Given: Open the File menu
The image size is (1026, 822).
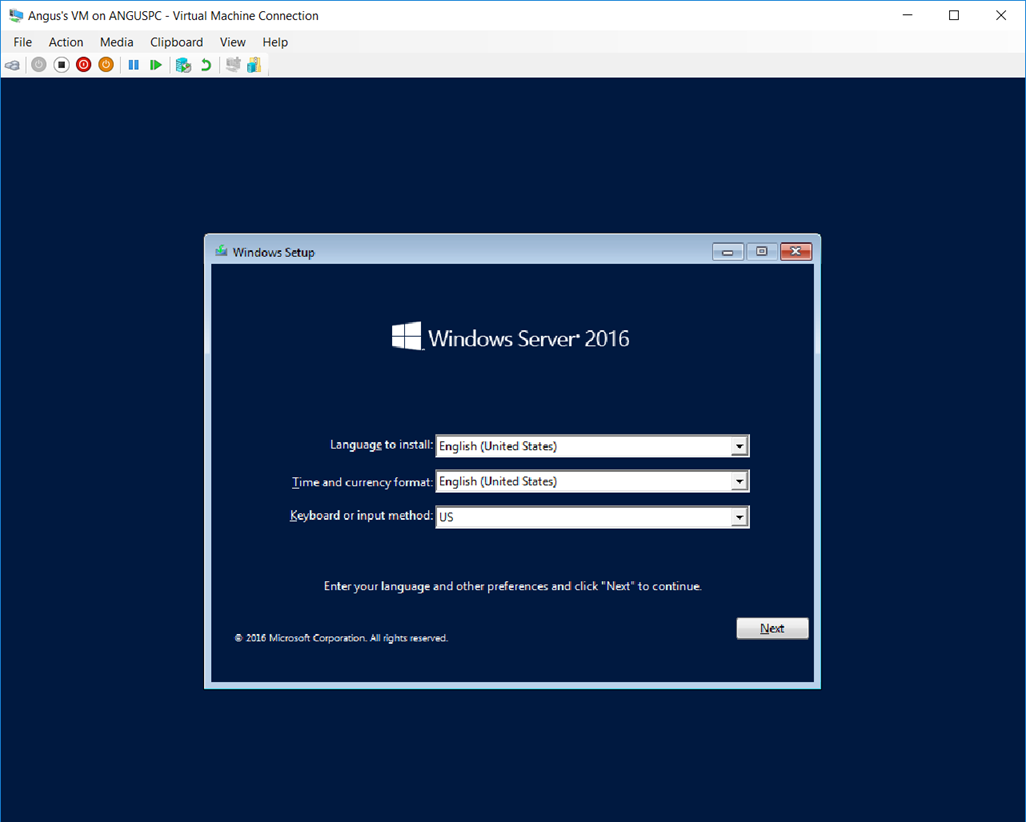Looking at the screenshot, I should tap(22, 42).
